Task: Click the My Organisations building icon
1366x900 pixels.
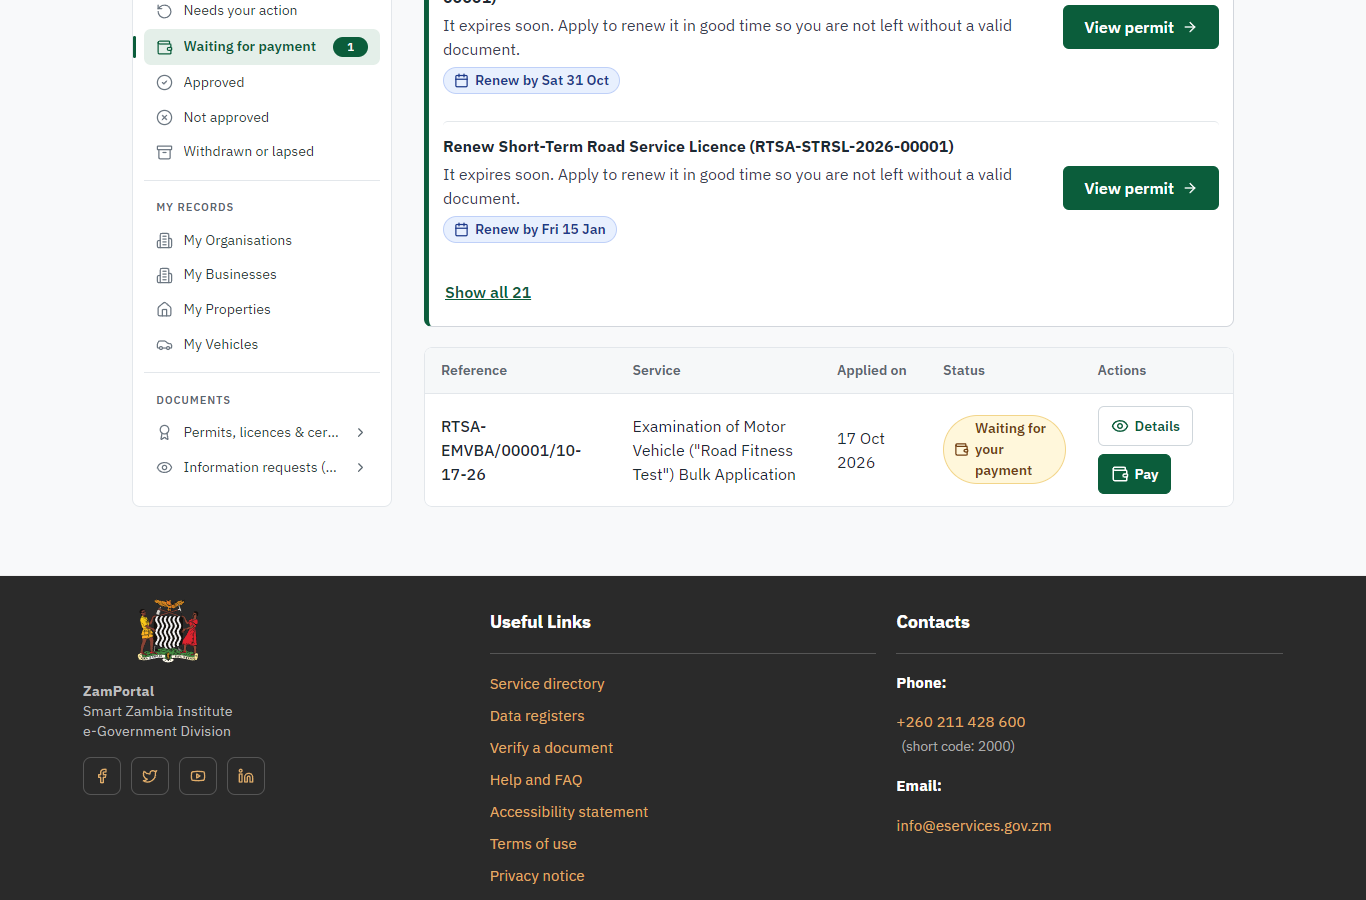Action: pyautogui.click(x=165, y=241)
